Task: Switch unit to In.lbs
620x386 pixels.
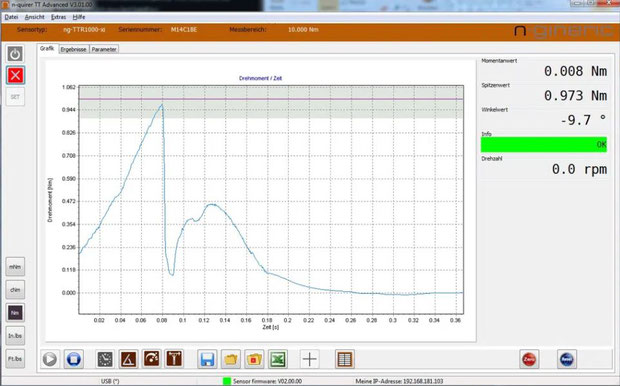Action: click(x=15, y=336)
